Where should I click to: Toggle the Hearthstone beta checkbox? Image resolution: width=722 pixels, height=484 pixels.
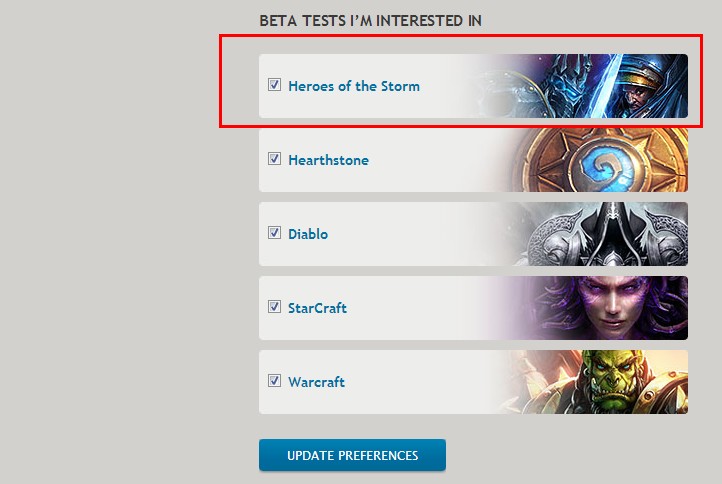(274, 159)
